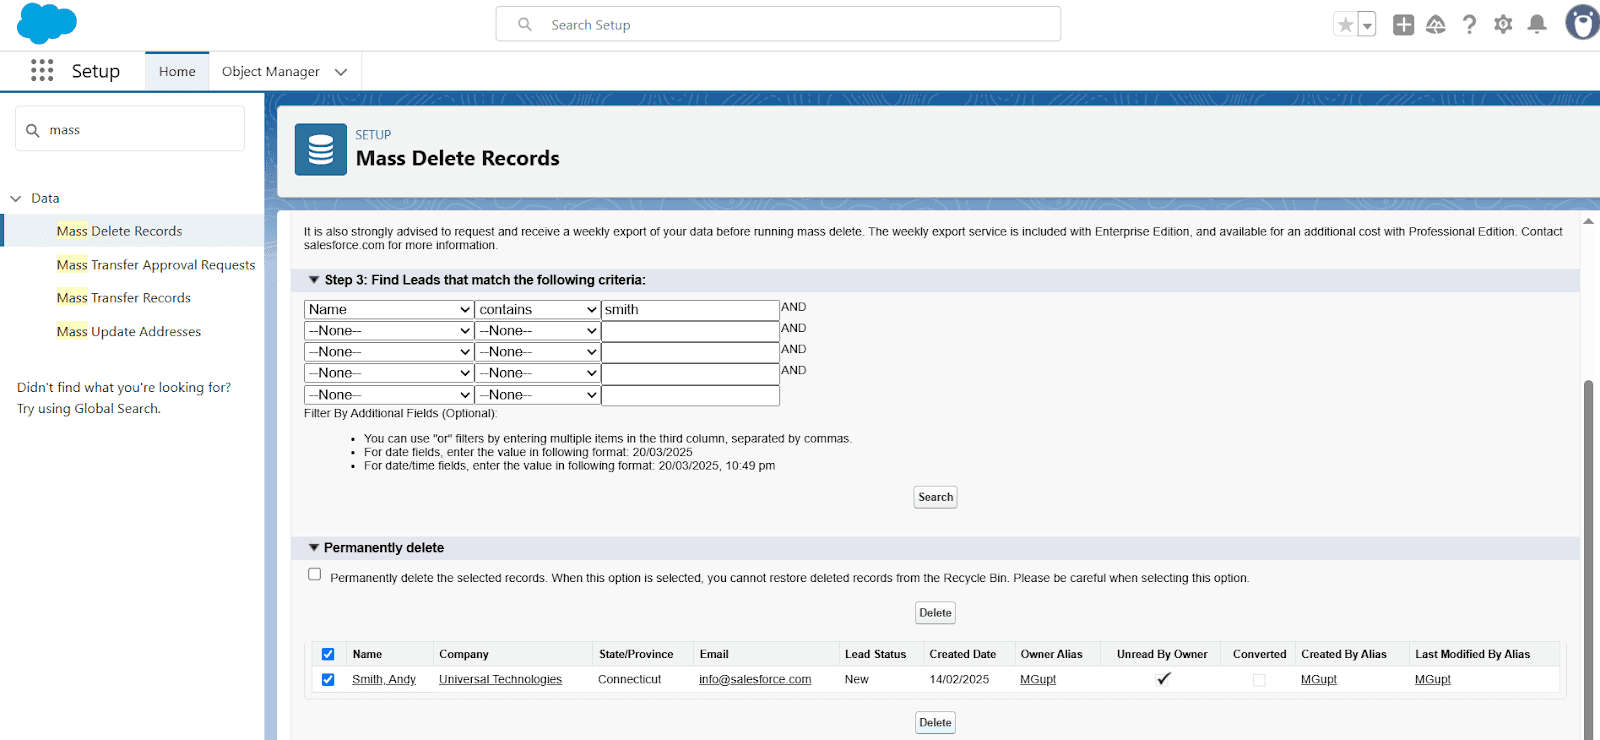The height and width of the screenshot is (740, 1600).
Task: Uncheck the Smith, Andy row checkbox
Action: (x=328, y=679)
